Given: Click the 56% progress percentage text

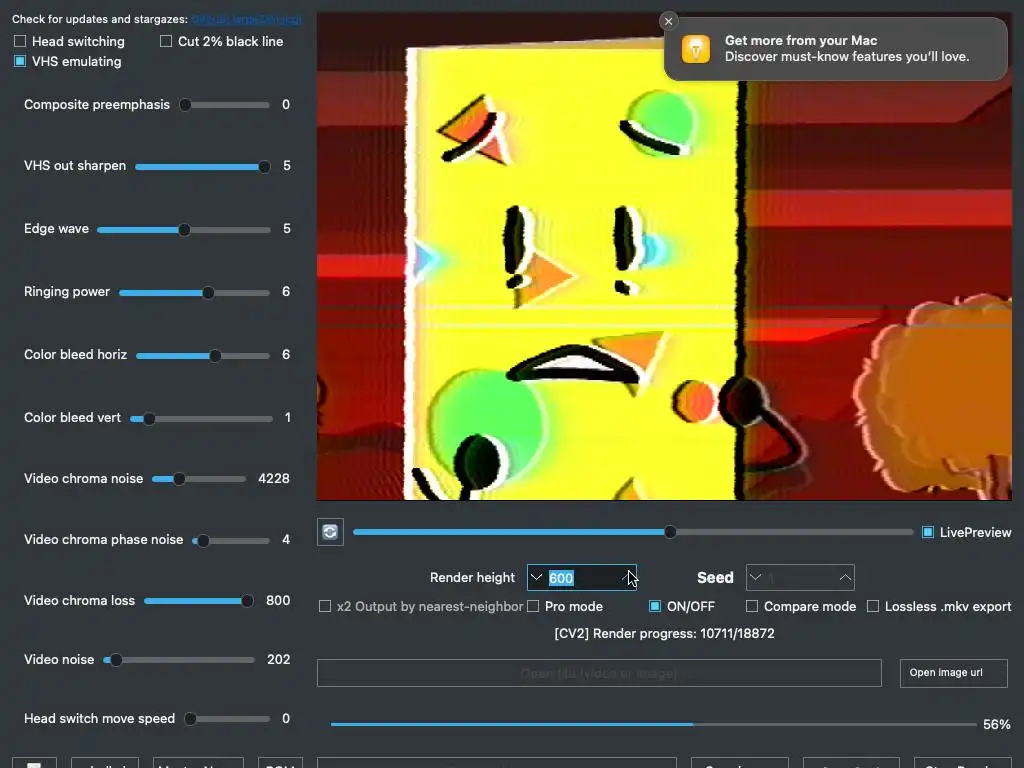Looking at the screenshot, I should (x=997, y=724).
